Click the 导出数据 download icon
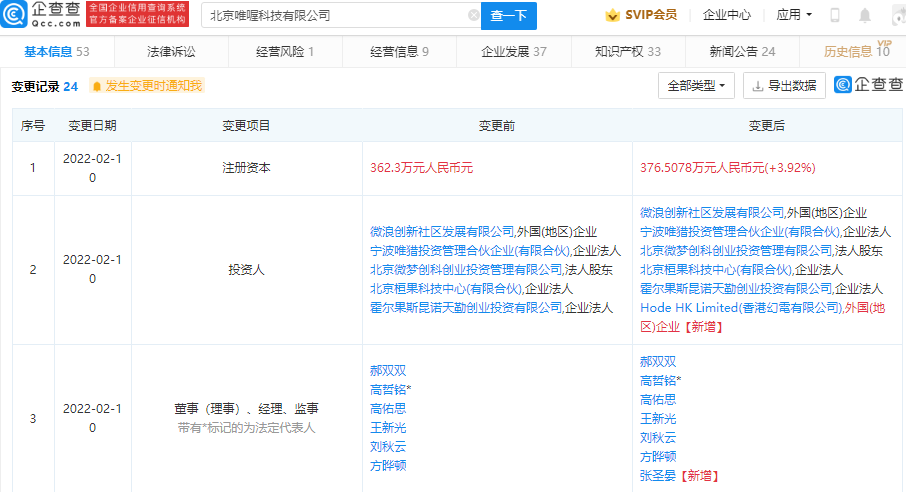Image resolution: width=906 pixels, height=492 pixels. [758, 86]
